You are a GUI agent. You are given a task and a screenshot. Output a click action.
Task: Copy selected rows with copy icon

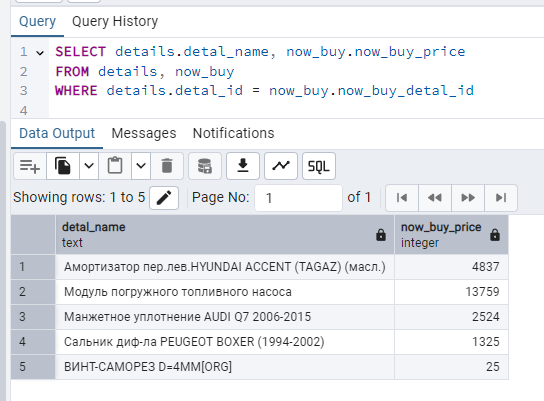pyautogui.click(x=63, y=166)
